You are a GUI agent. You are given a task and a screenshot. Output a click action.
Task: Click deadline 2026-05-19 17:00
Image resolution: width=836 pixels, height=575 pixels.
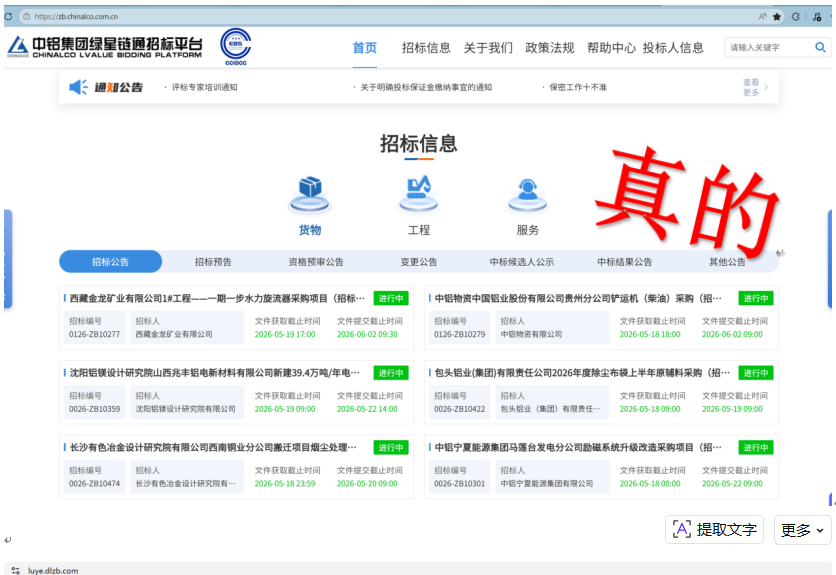tap(285, 334)
